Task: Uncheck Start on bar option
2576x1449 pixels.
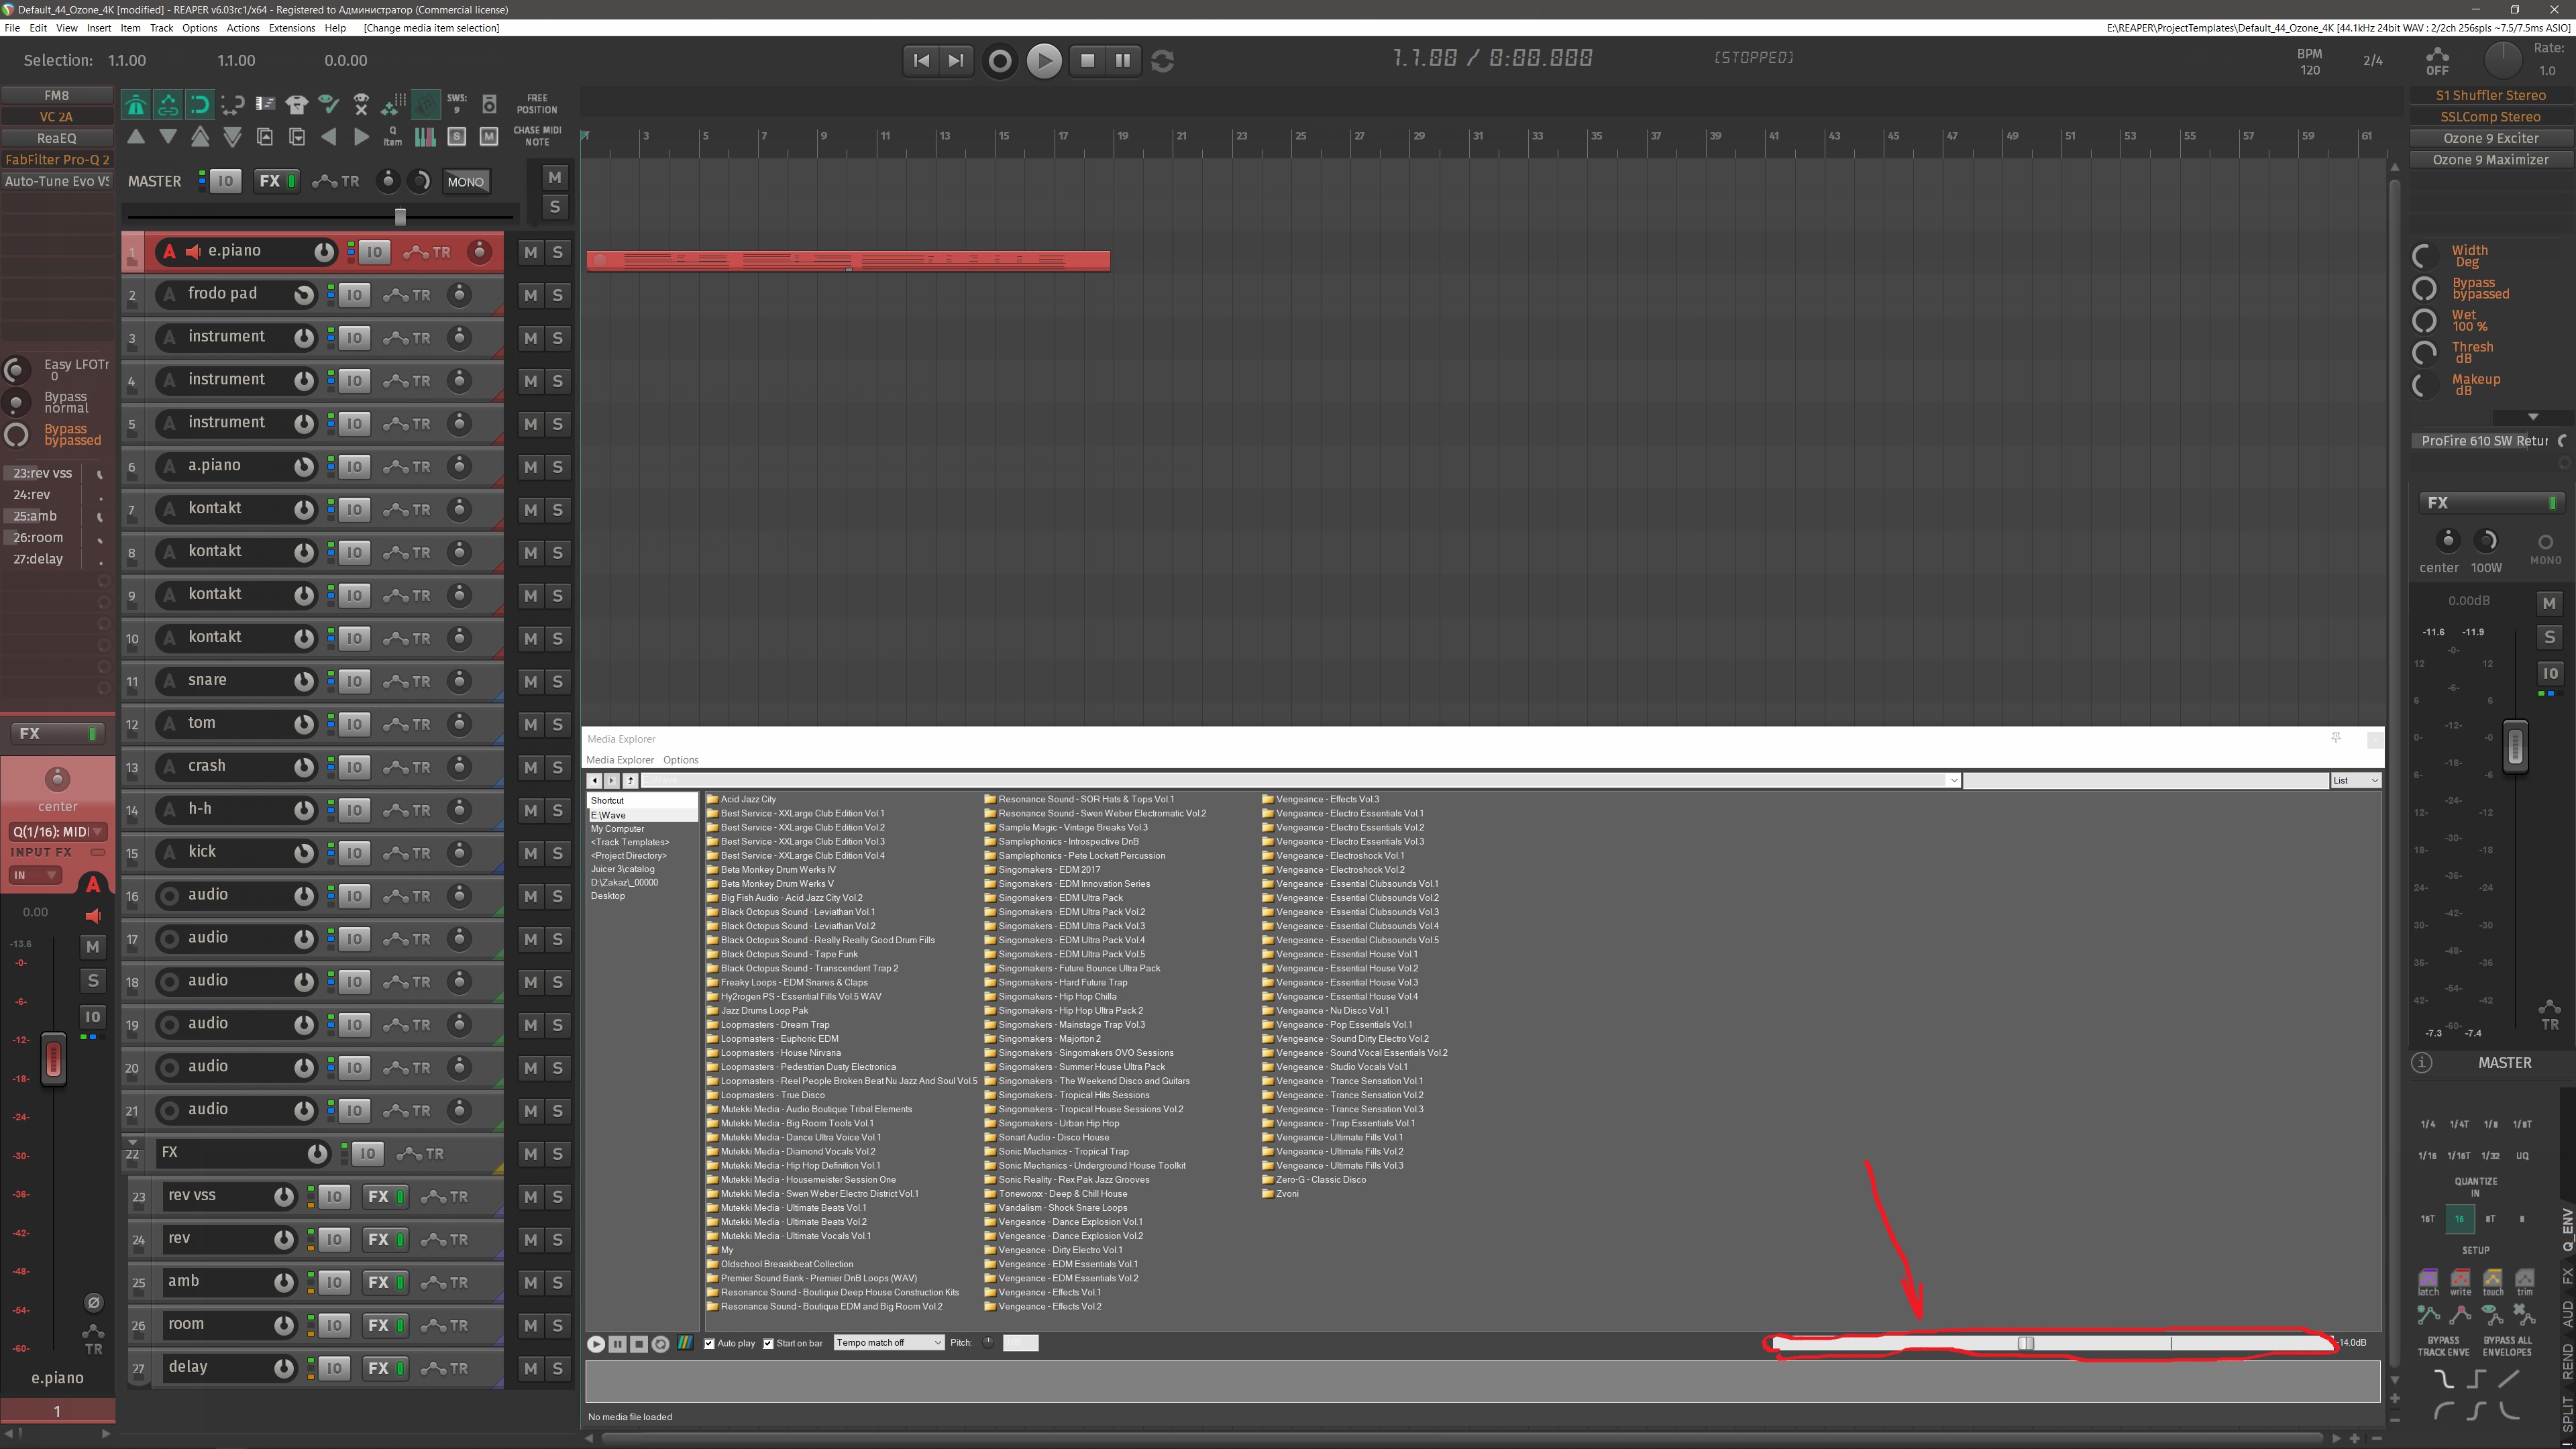Action: click(769, 1343)
